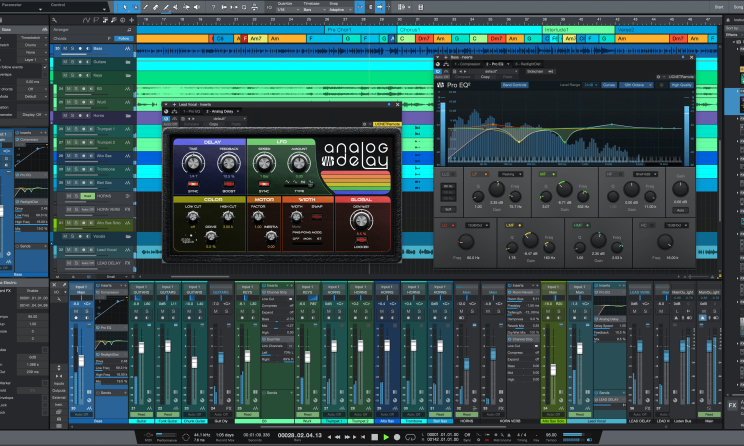Open track list wrench options icon
This screenshot has height=446, width=744.
tap(55, 20)
